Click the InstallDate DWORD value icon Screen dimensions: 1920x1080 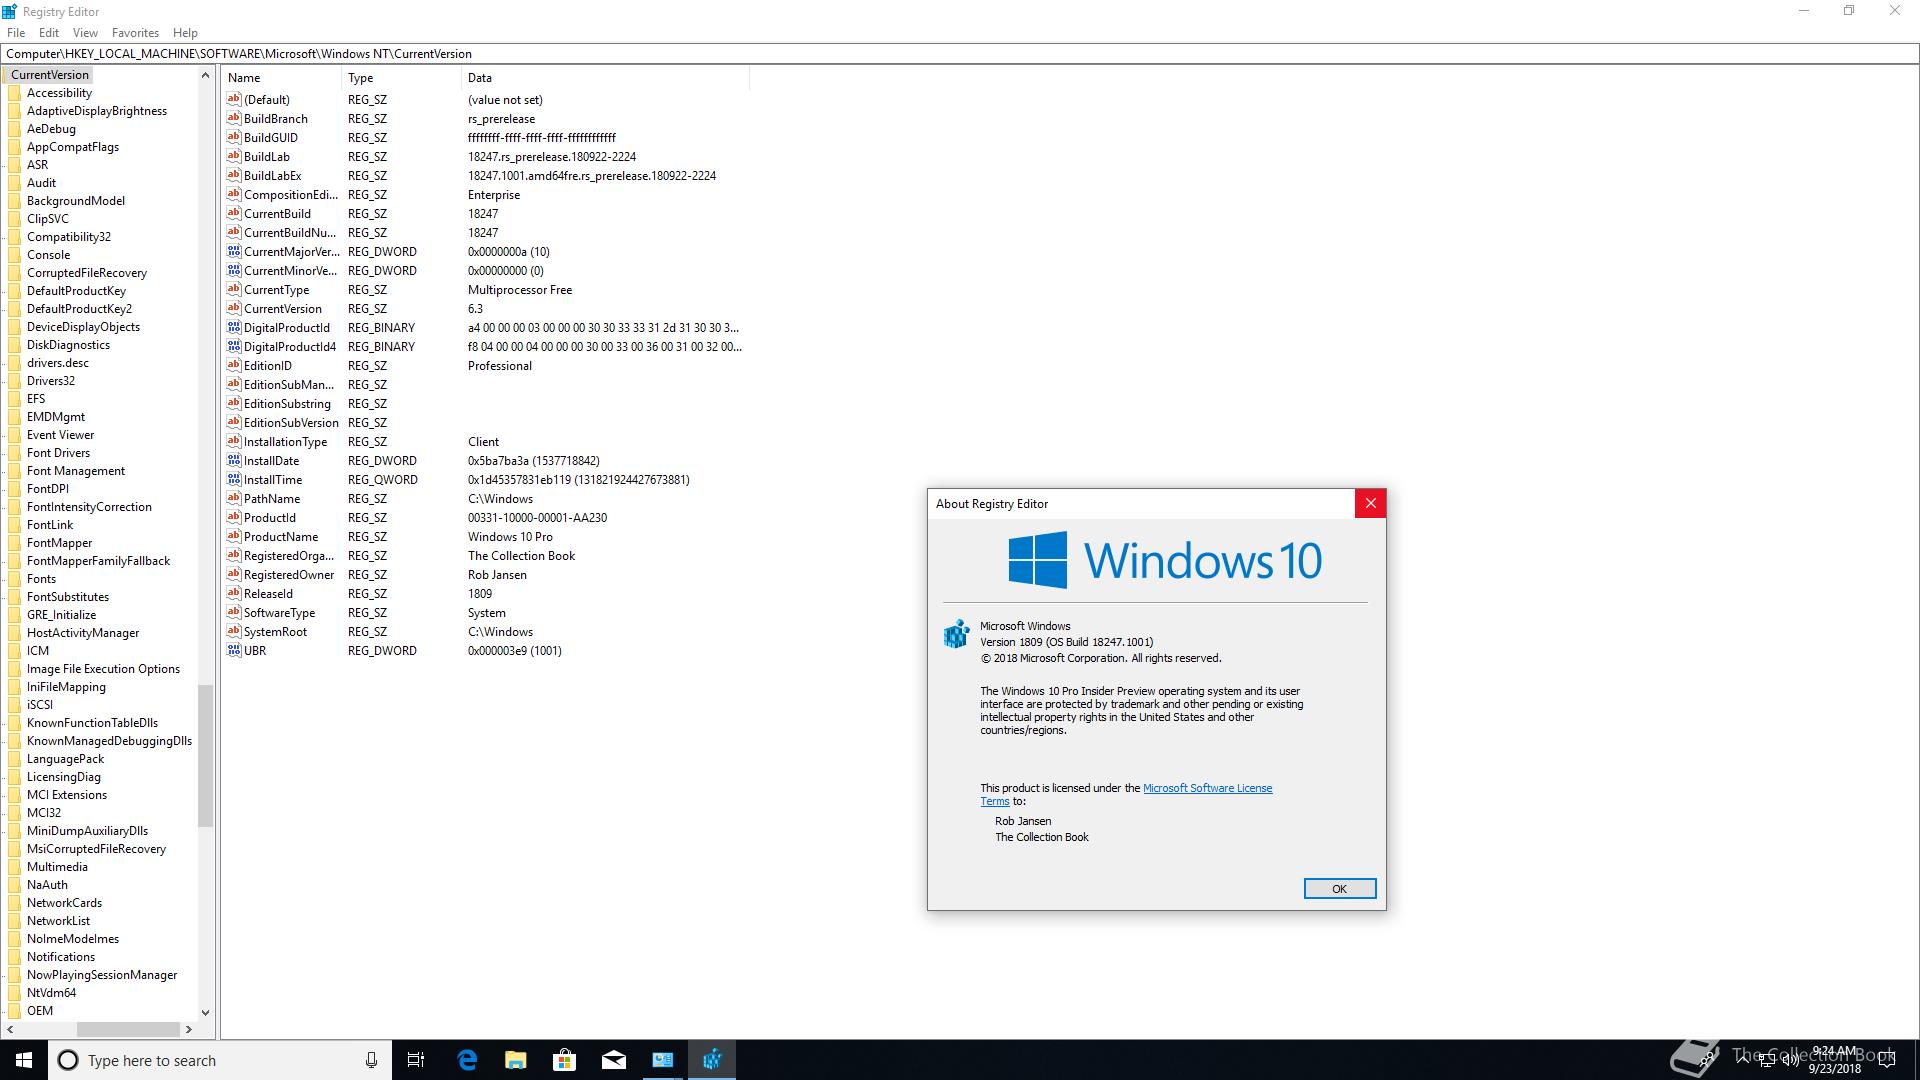point(234,460)
